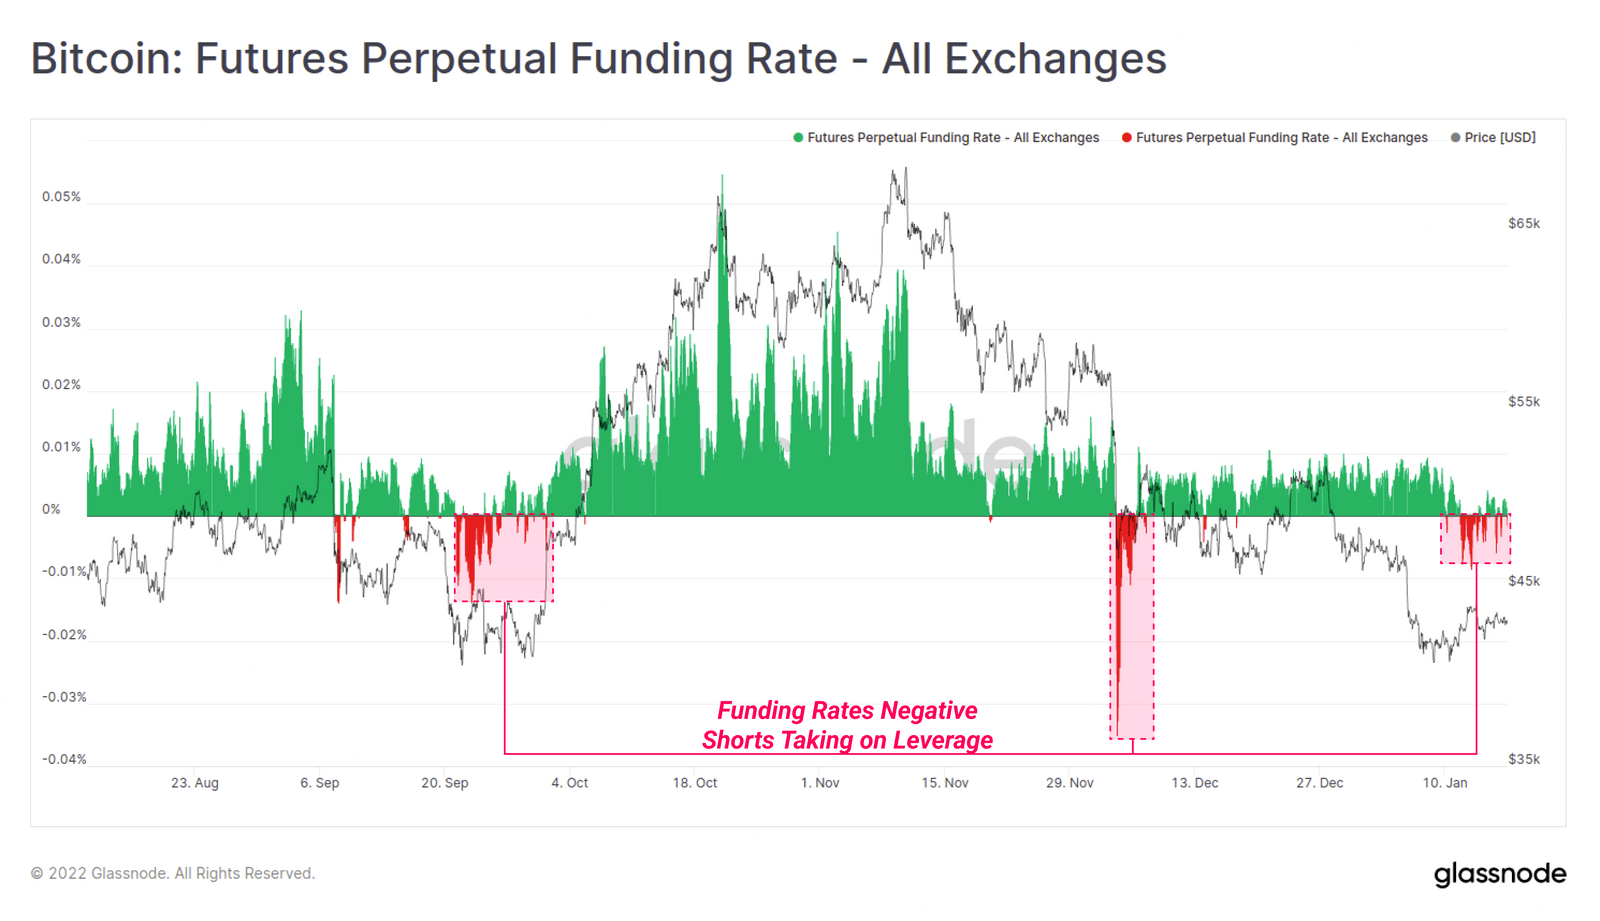Click the pink highlighted box near late September
Screen dimensions: 1600x921
tap(504, 558)
